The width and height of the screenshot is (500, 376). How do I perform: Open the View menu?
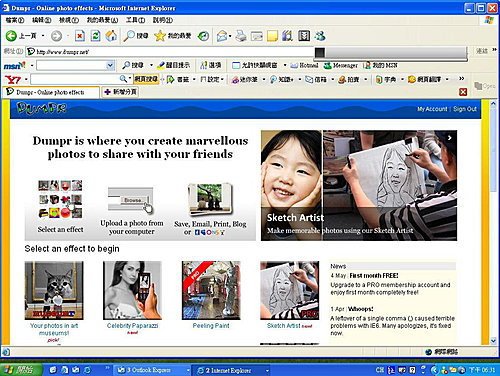[69, 20]
